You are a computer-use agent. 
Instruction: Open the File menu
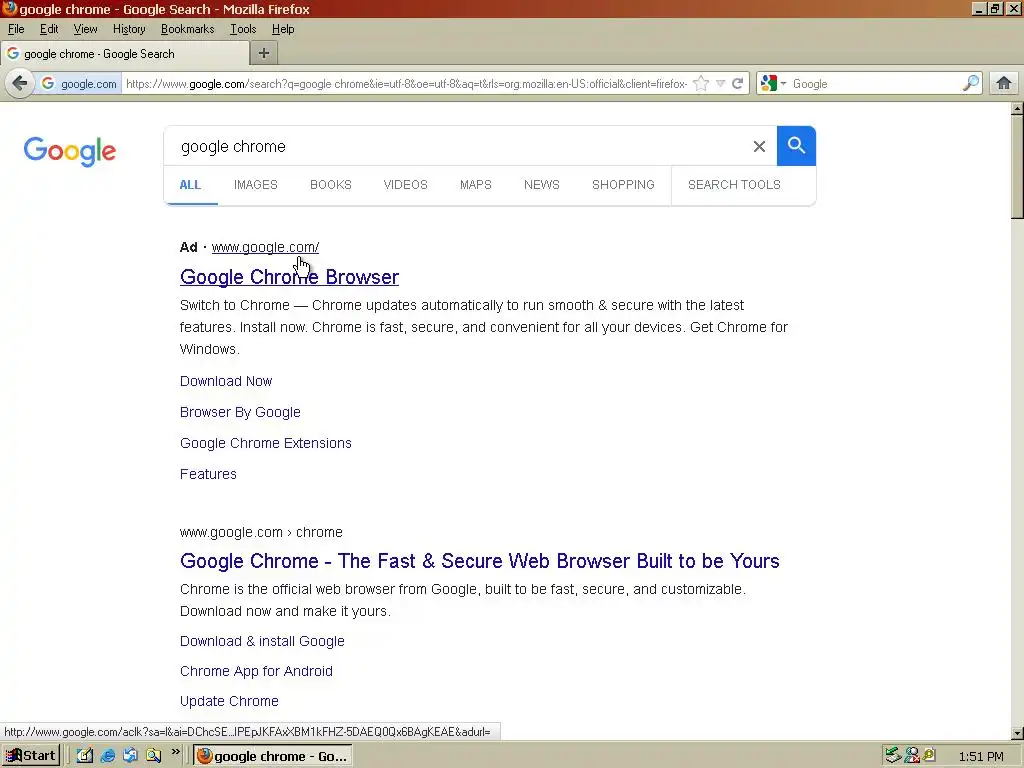point(16,29)
